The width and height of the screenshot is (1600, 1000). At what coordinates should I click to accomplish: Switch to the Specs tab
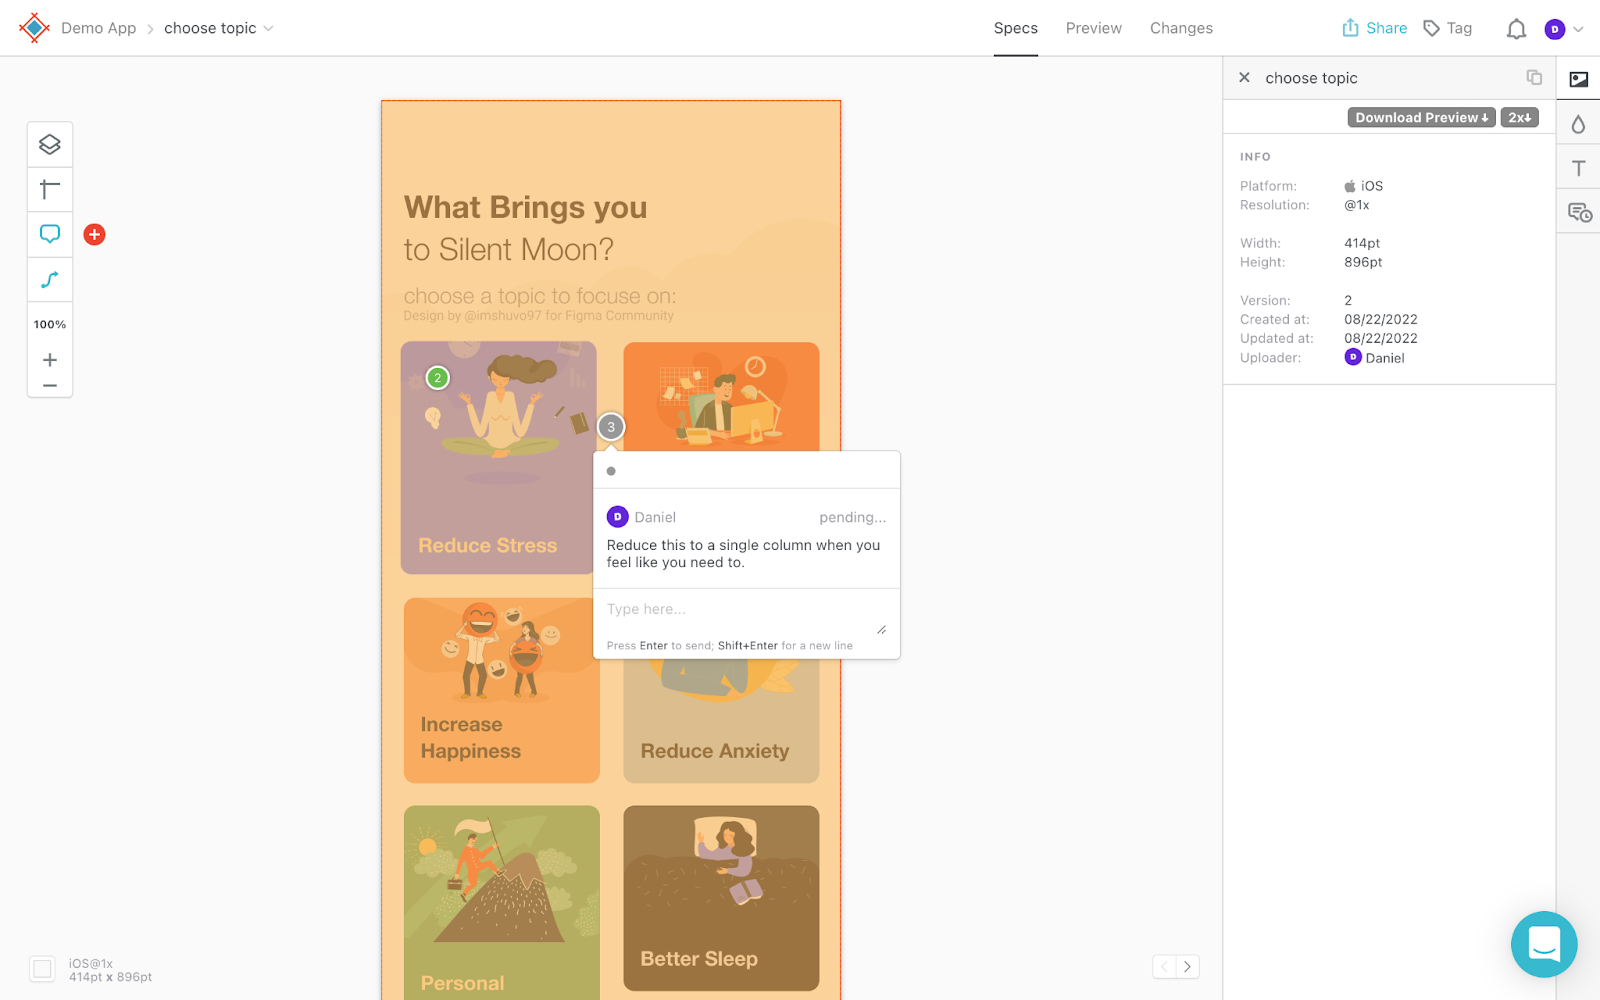point(1016,28)
